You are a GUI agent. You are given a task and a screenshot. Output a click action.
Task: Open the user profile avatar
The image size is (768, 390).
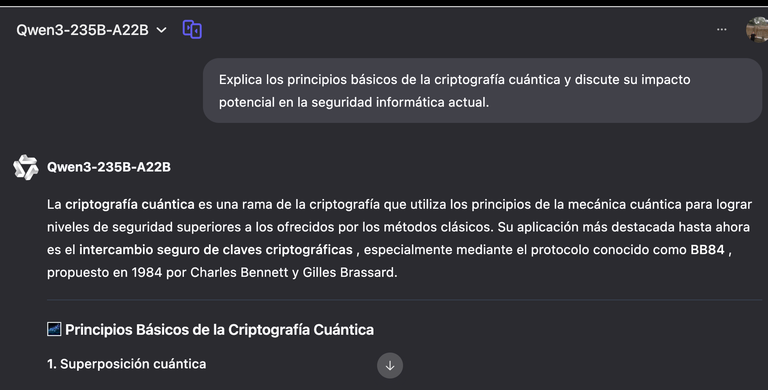point(757,29)
